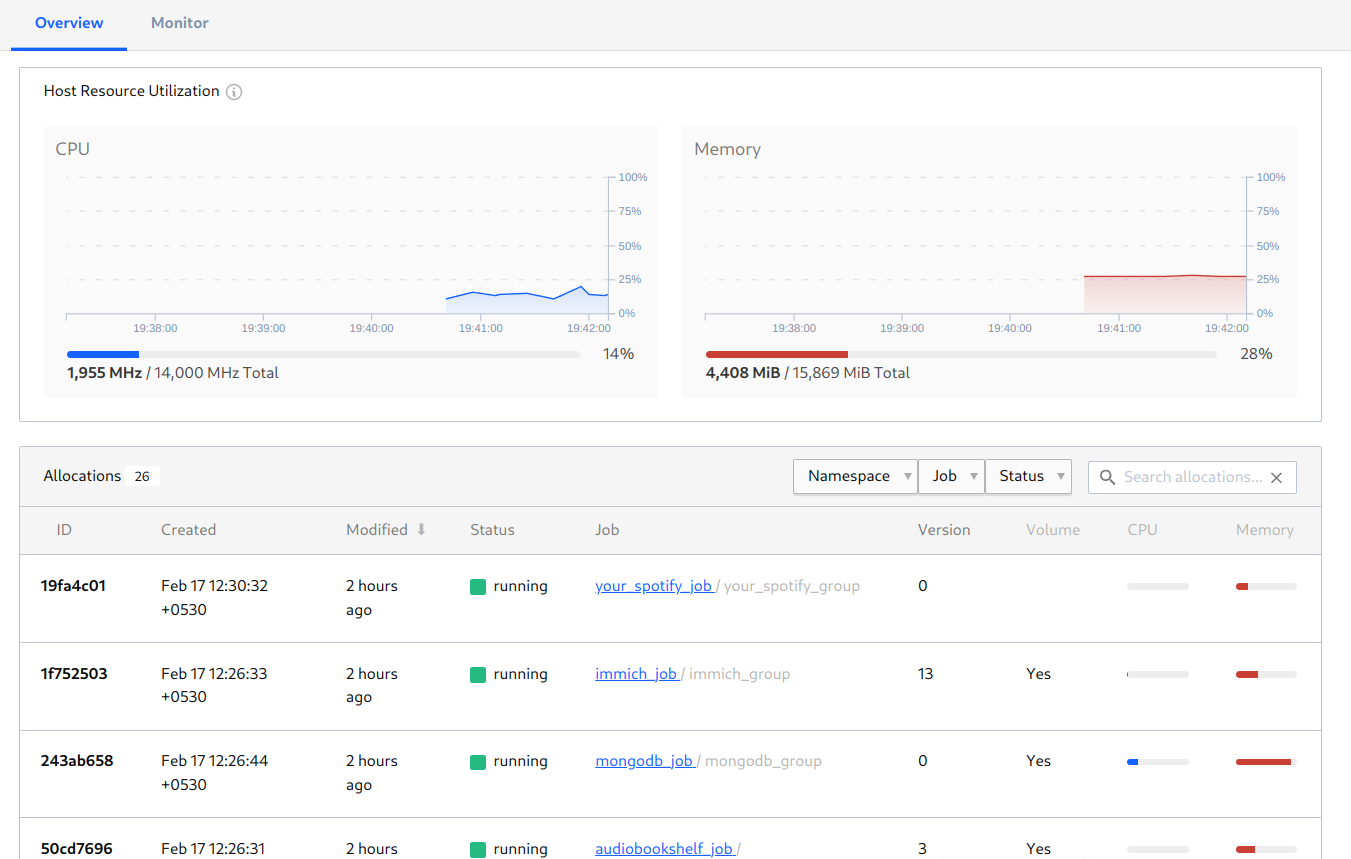
Task: Click the sort arrow on the Modified column
Action: click(420, 529)
